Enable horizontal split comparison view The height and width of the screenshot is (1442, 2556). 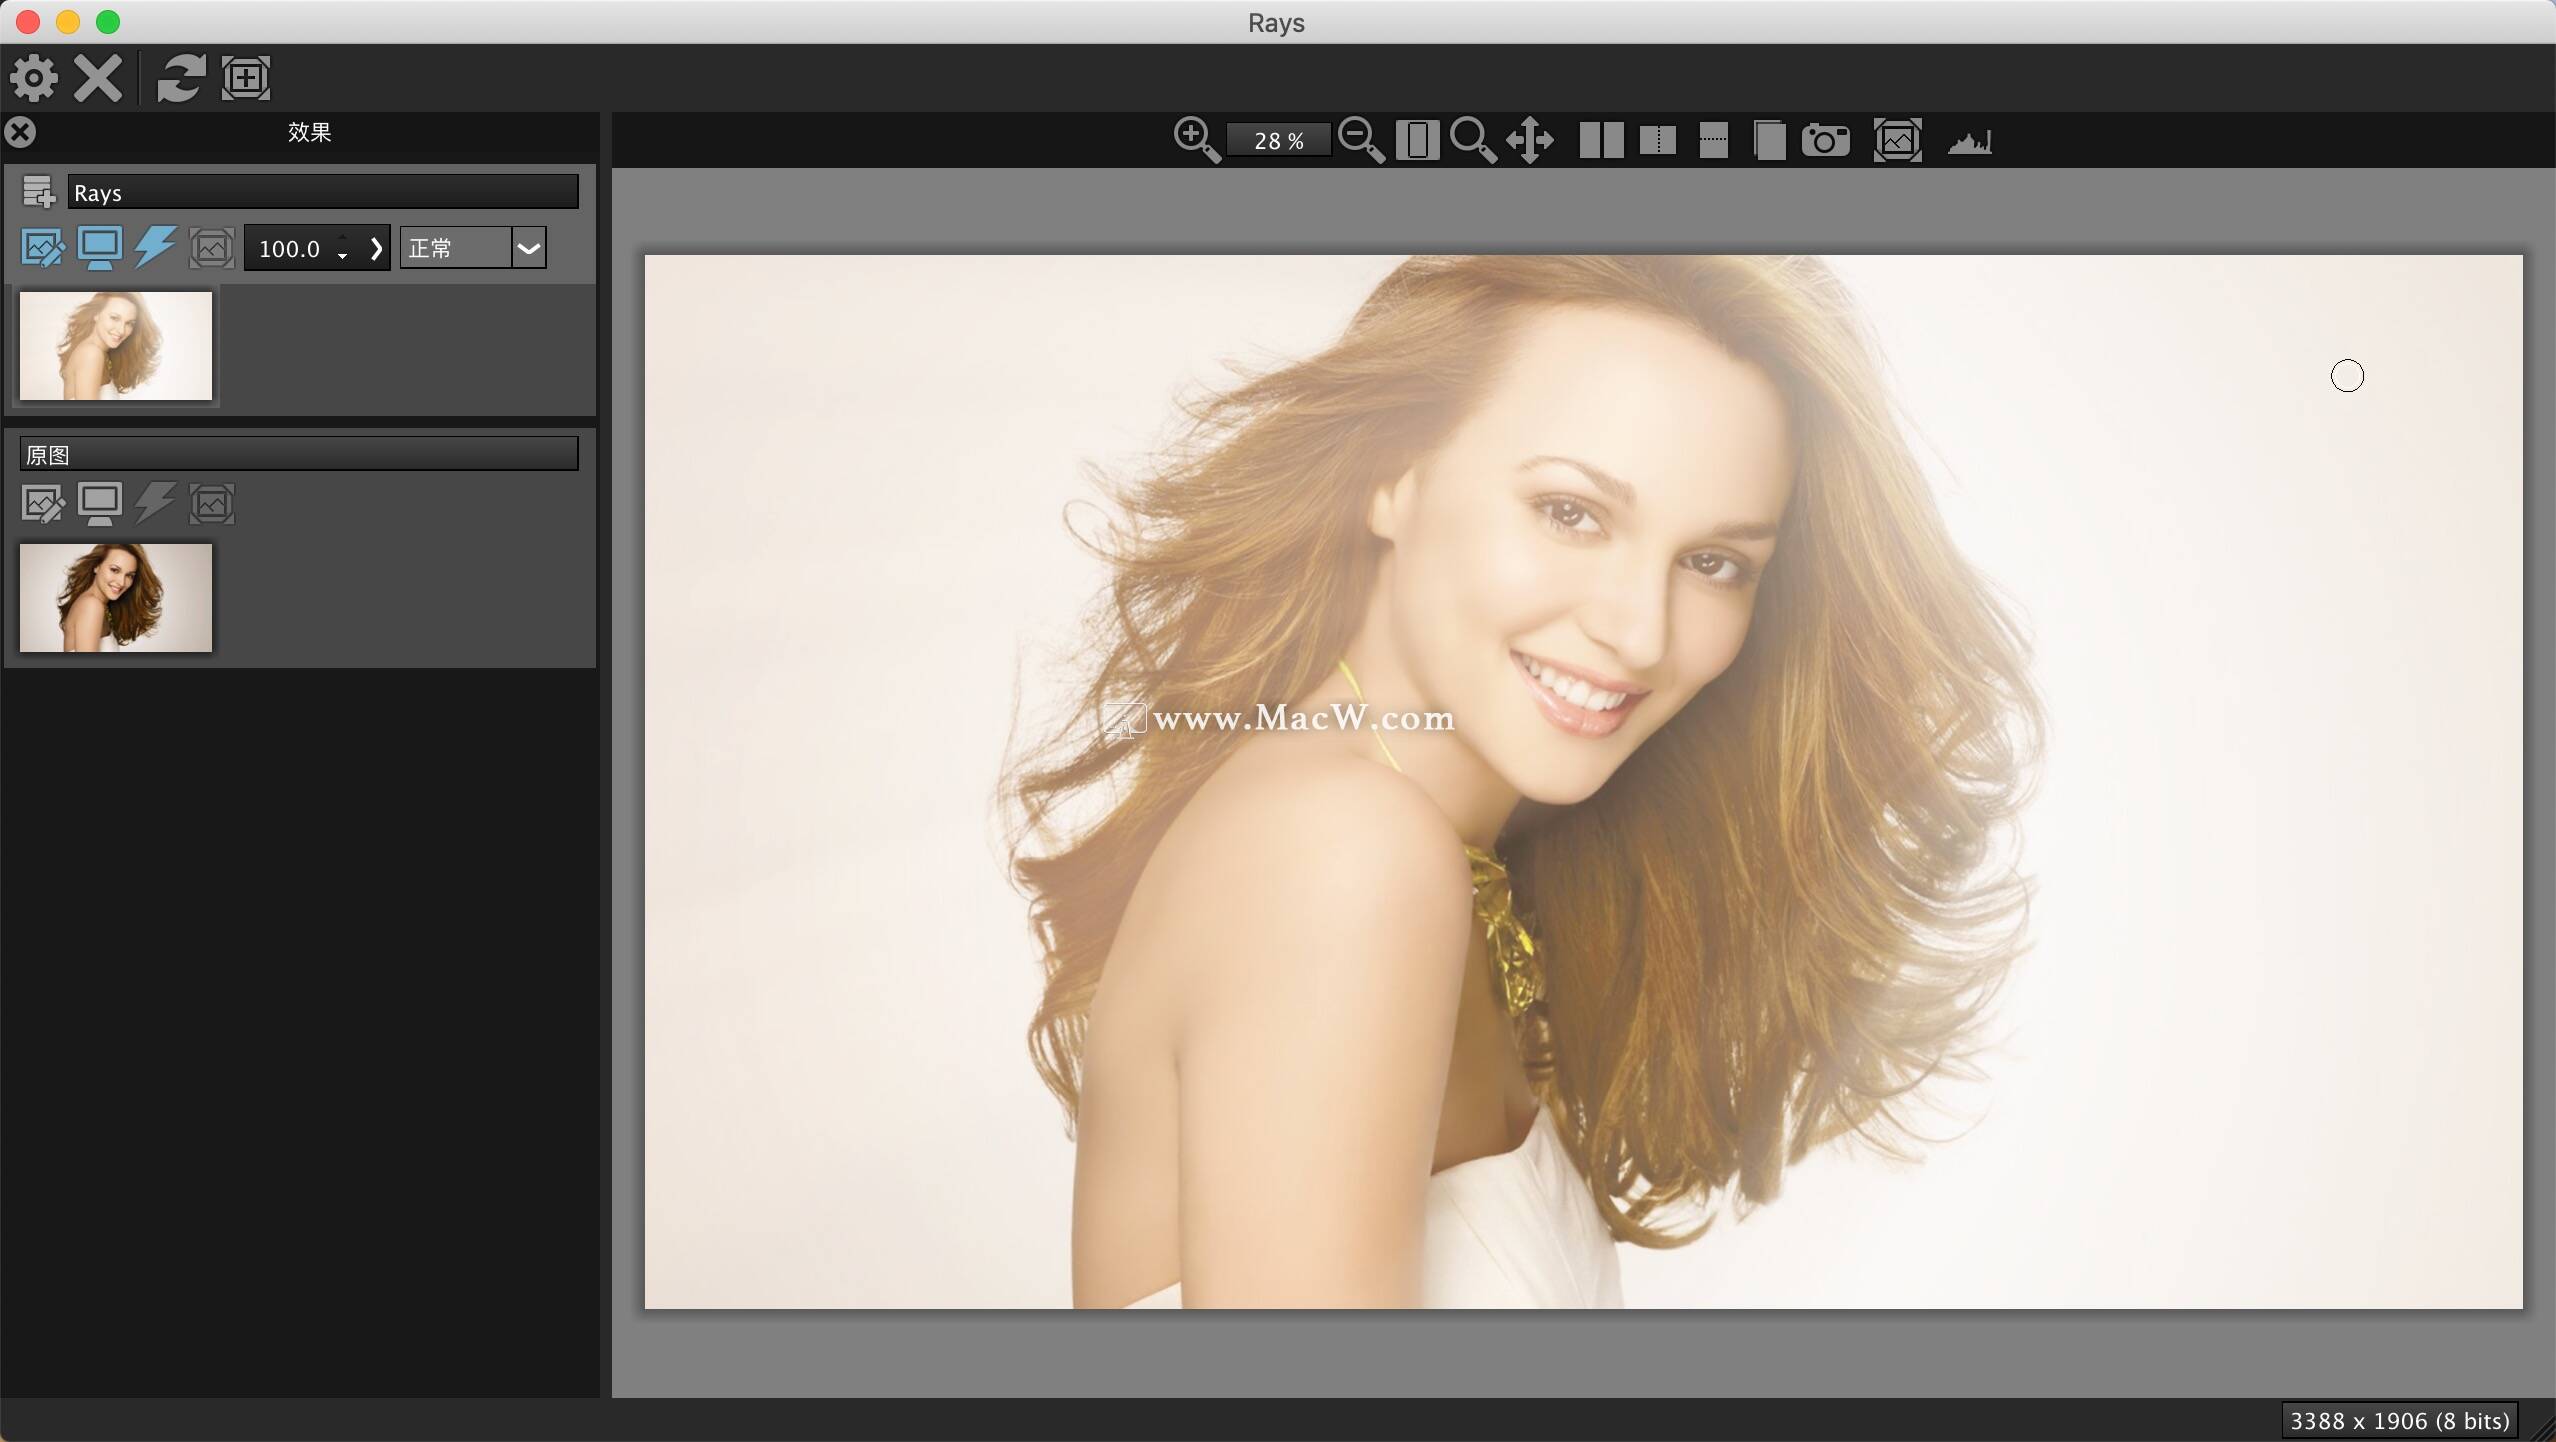coord(1713,140)
